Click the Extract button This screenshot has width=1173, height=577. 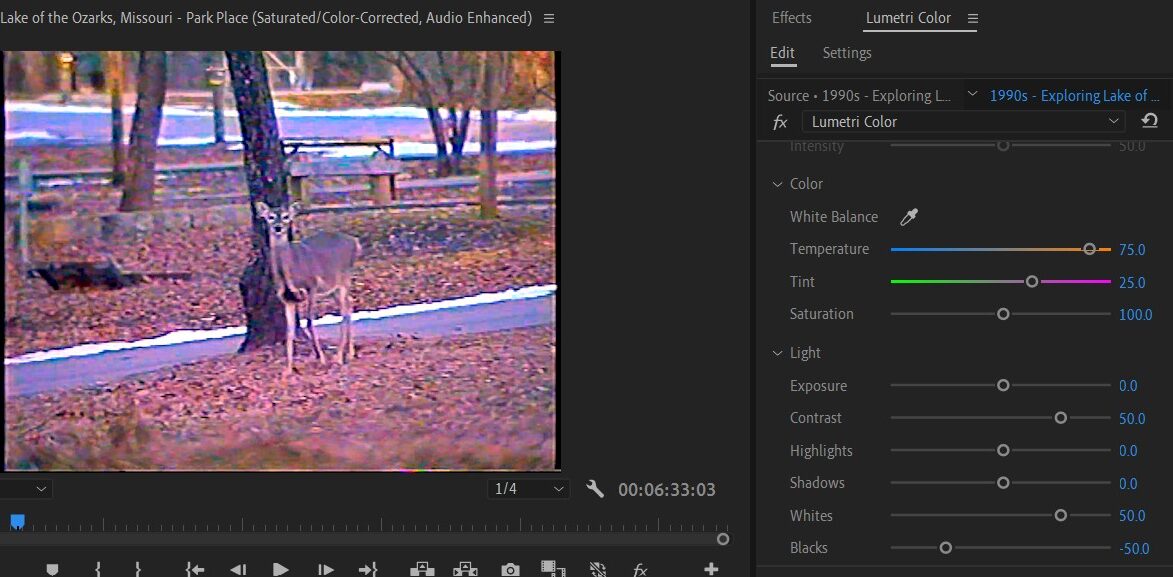pos(465,570)
